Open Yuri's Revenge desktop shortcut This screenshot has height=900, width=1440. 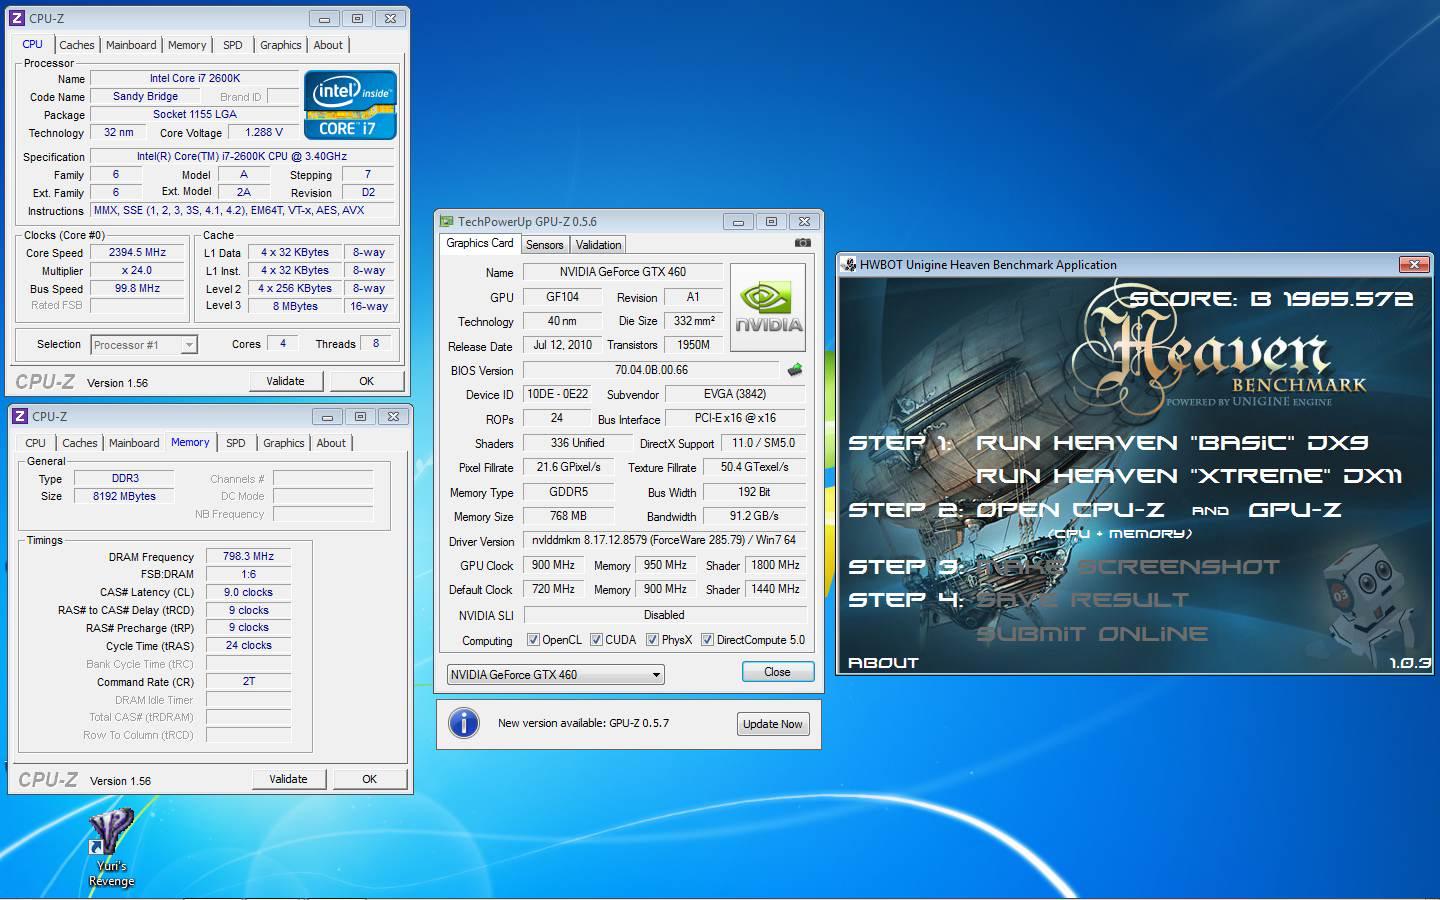coord(111,847)
